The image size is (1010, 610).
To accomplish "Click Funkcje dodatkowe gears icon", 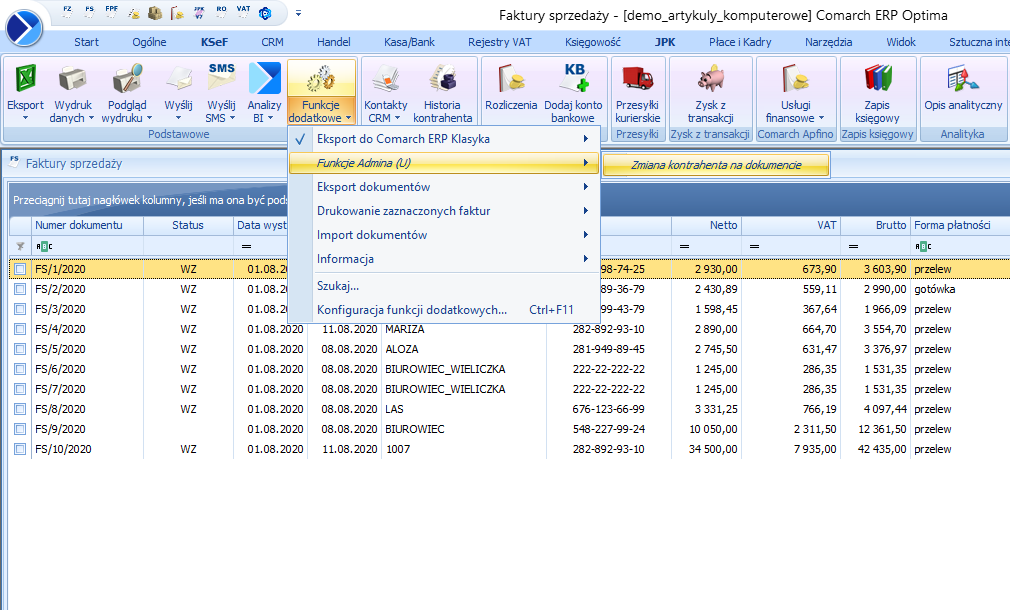I will (x=321, y=80).
